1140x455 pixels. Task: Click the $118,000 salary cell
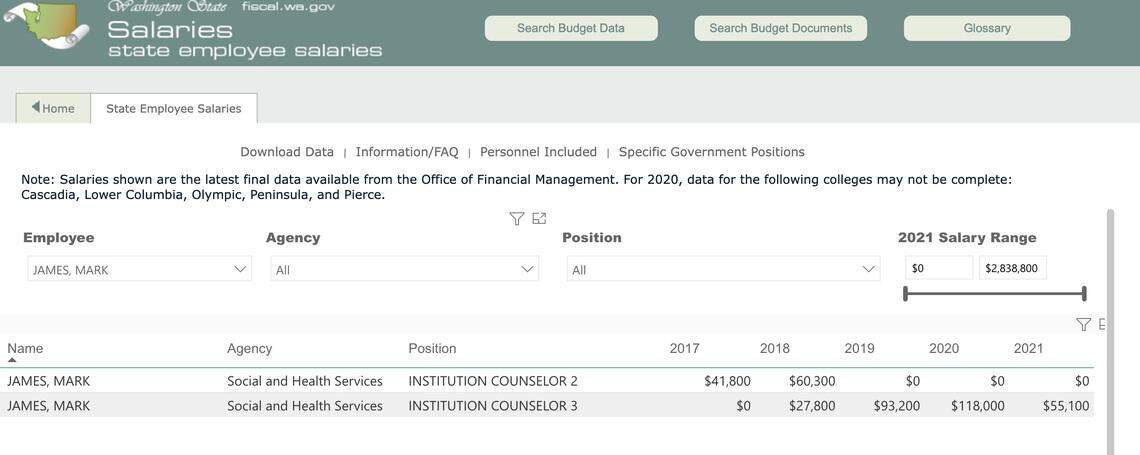[978, 406]
